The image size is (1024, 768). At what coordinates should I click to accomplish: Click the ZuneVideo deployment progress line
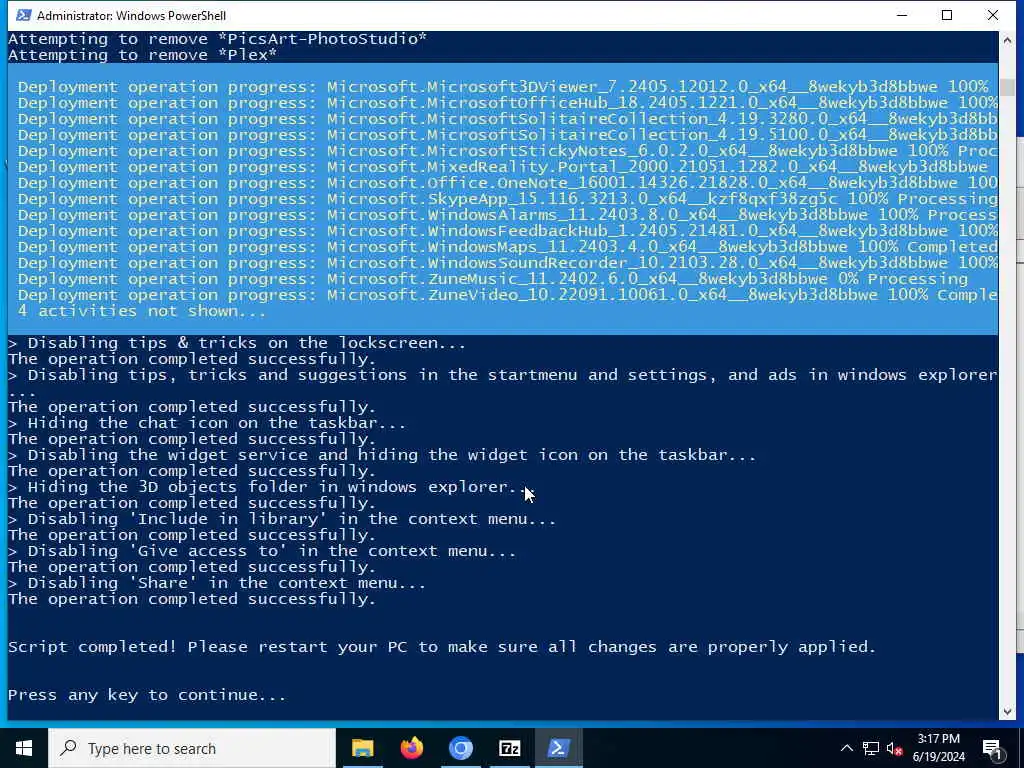[507, 295]
